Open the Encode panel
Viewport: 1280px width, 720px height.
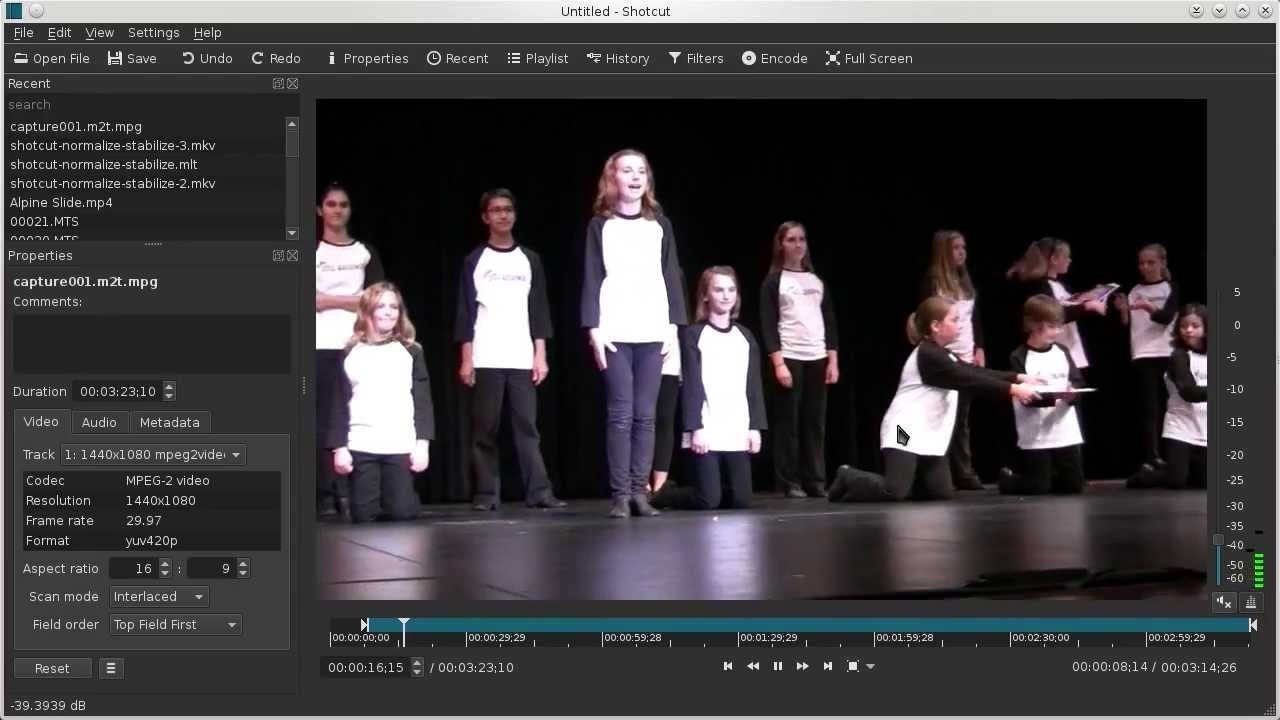(775, 58)
